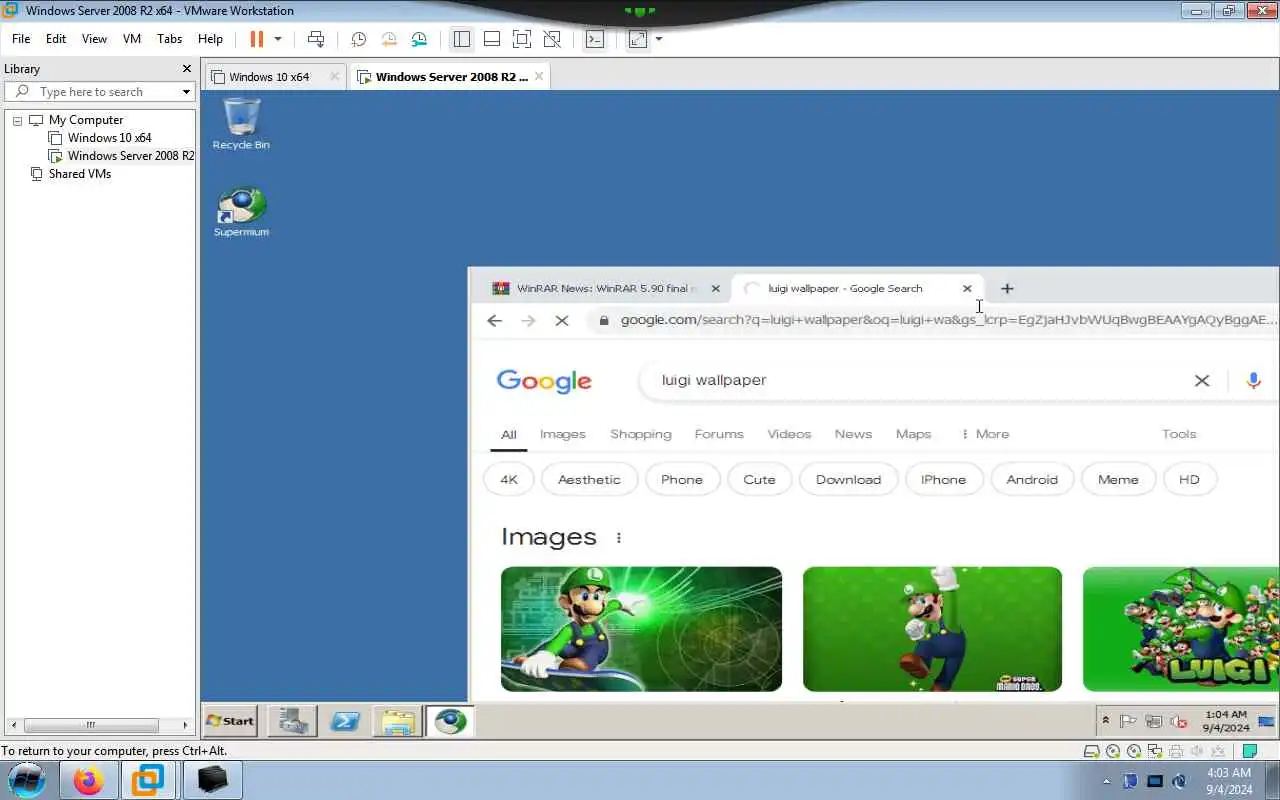Open the Help menu
Screen dimensions: 1280x800
click(210, 39)
